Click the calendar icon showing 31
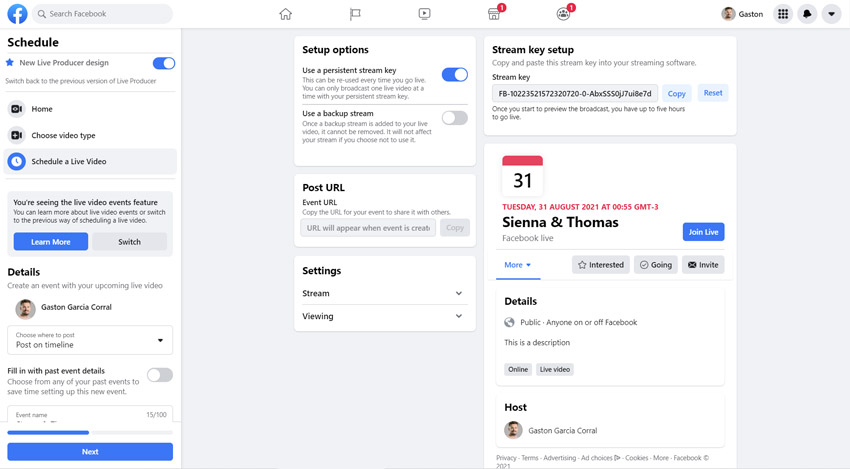Screen dimensions: 850x469 click(x=522, y=176)
